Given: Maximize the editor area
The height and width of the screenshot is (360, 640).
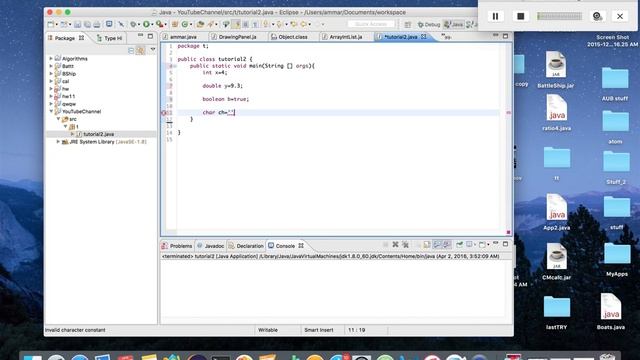Looking at the screenshot, I should (x=505, y=36).
